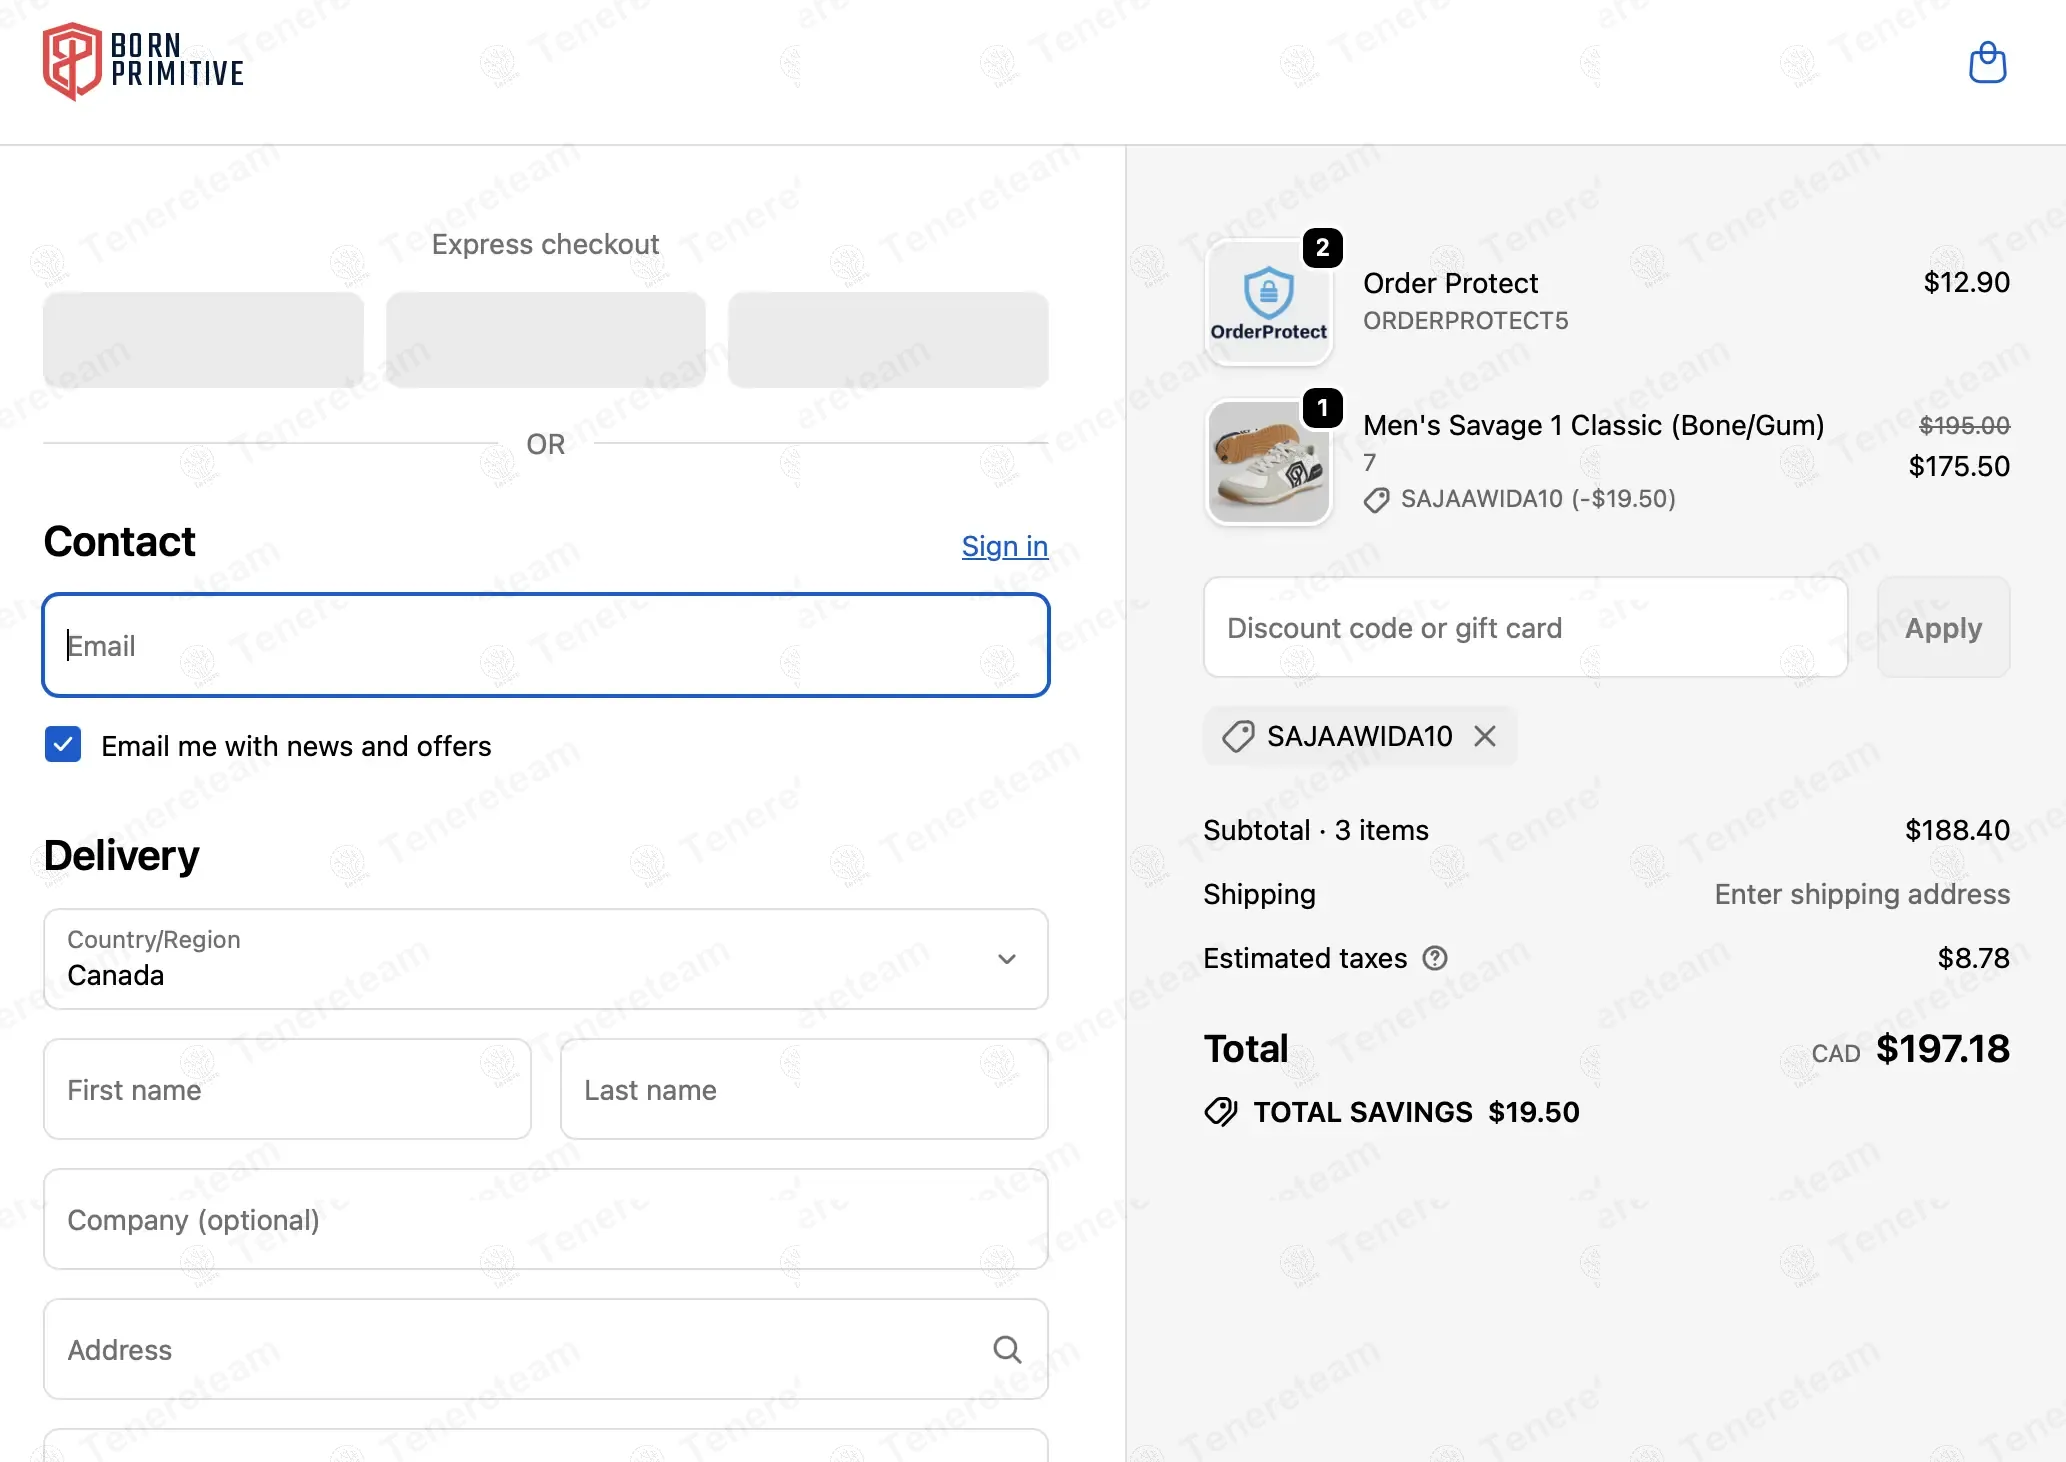
Task: Click the first express checkout button
Action: pos(203,340)
